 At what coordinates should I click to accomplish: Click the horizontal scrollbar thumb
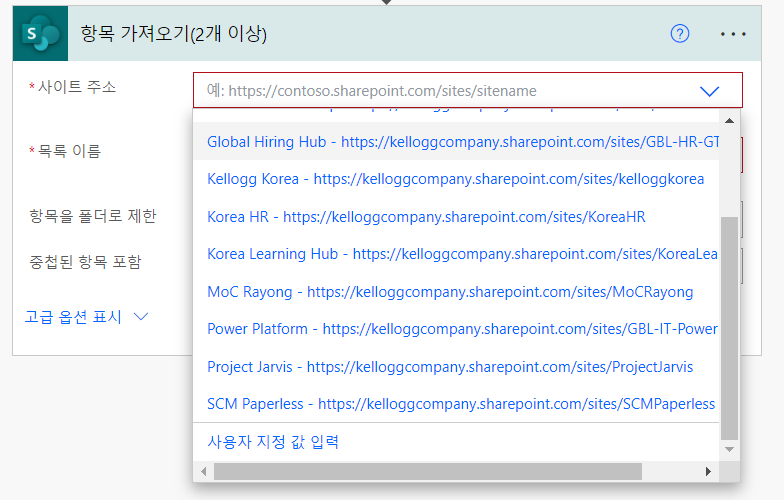pos(428,472)
